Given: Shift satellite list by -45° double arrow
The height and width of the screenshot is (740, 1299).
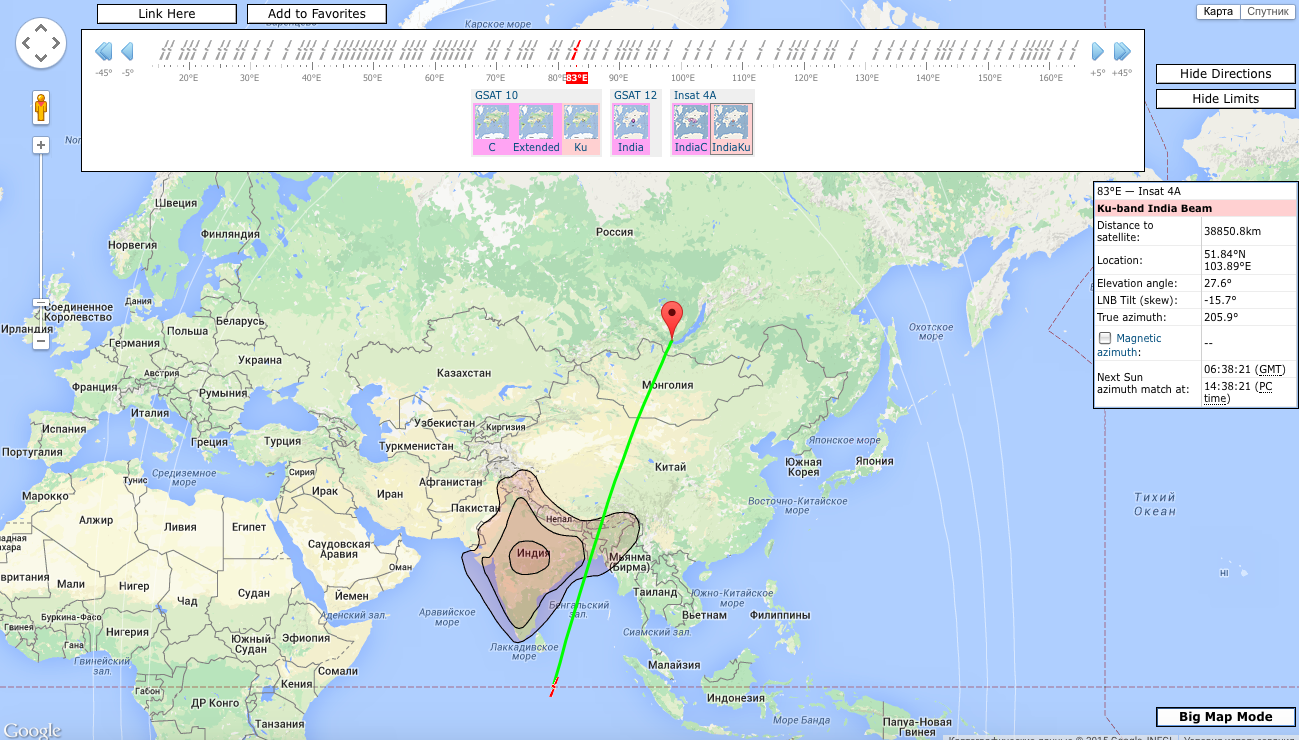Looking at the screenshot, I should [x=103, y=51].
